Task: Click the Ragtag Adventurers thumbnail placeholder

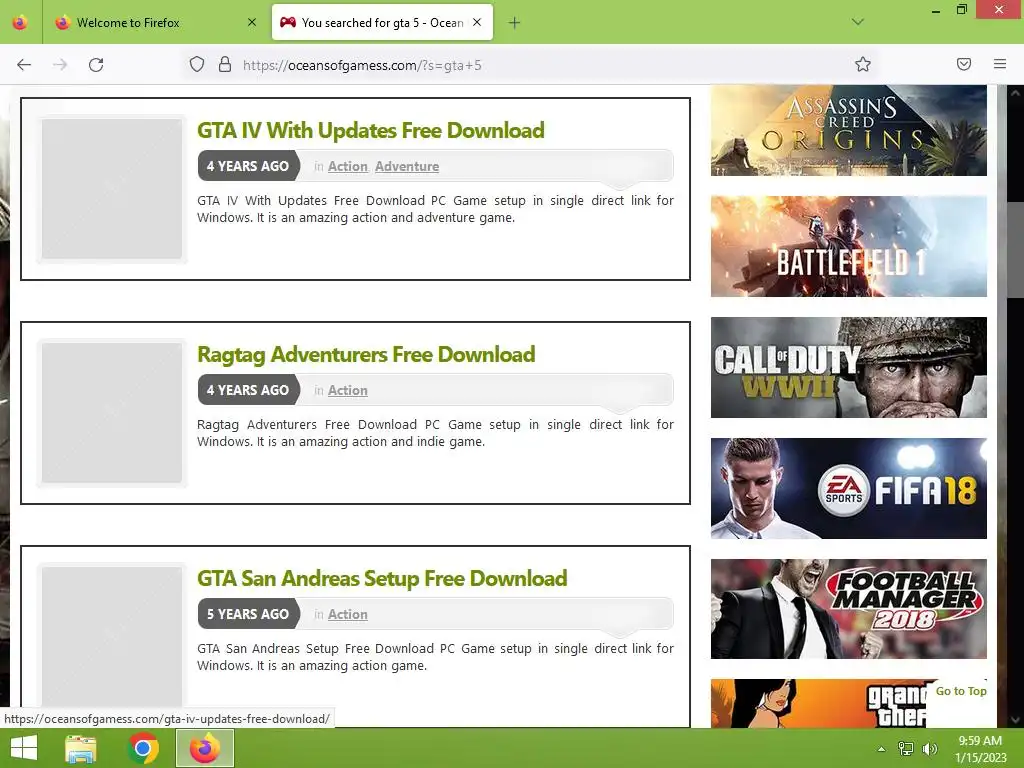Action: pos(112,413)
